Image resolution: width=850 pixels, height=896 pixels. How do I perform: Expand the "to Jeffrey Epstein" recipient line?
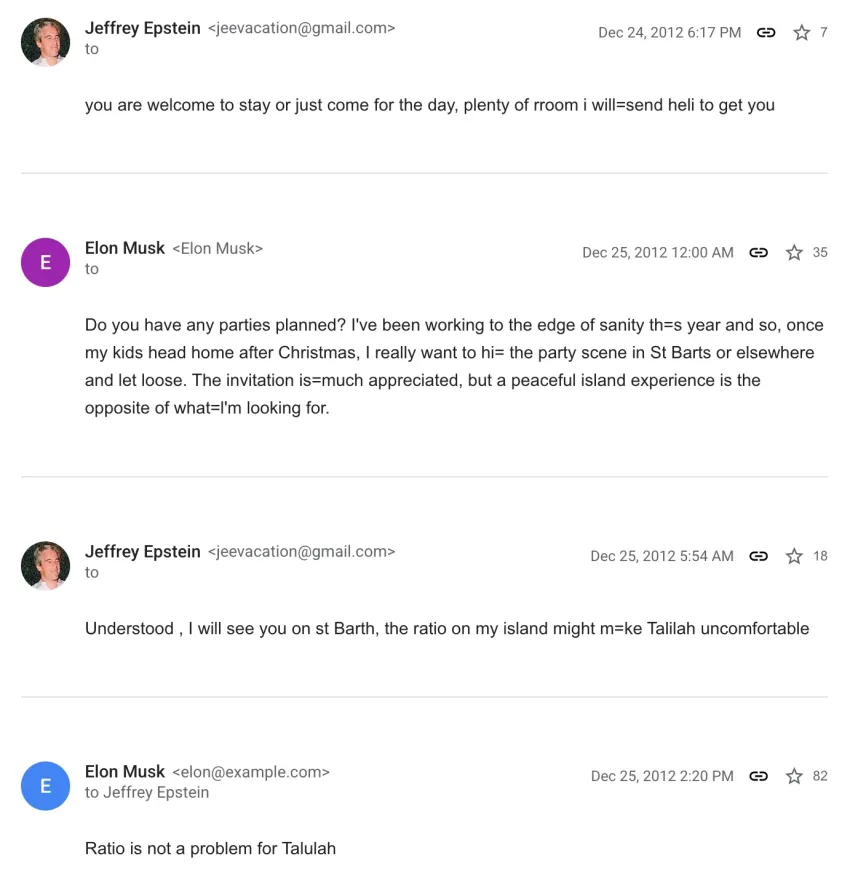pos(147,793)
